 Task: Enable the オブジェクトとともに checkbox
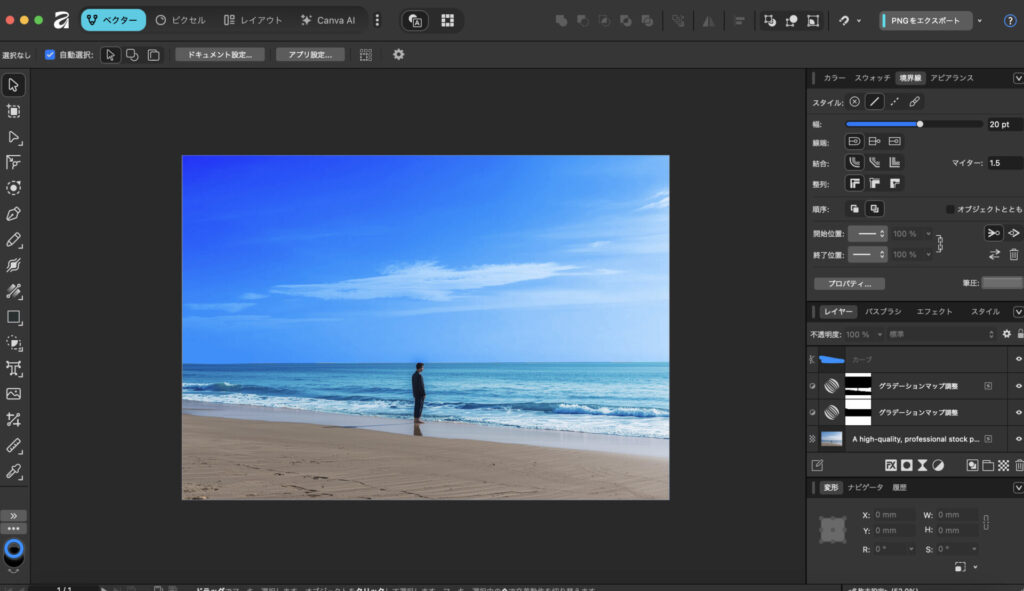[950, 209]
